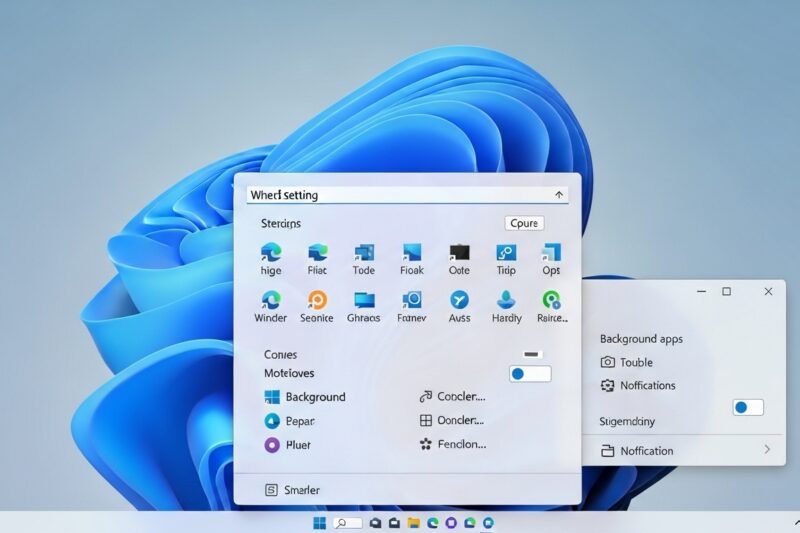This screenshot has width=800, height=533.
Task: Close the Background apps window
Action: tap(768, 291)
